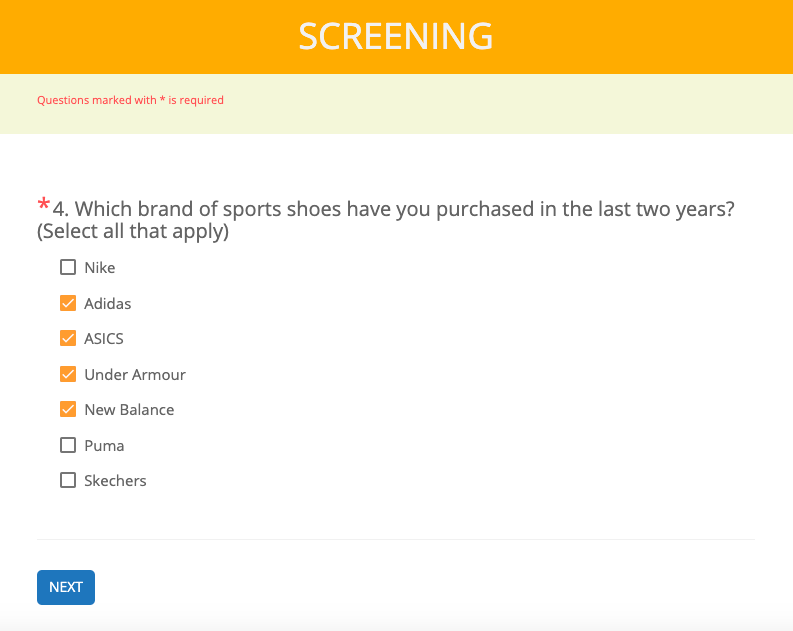Click the Under Armour label text

coord(135,374)
